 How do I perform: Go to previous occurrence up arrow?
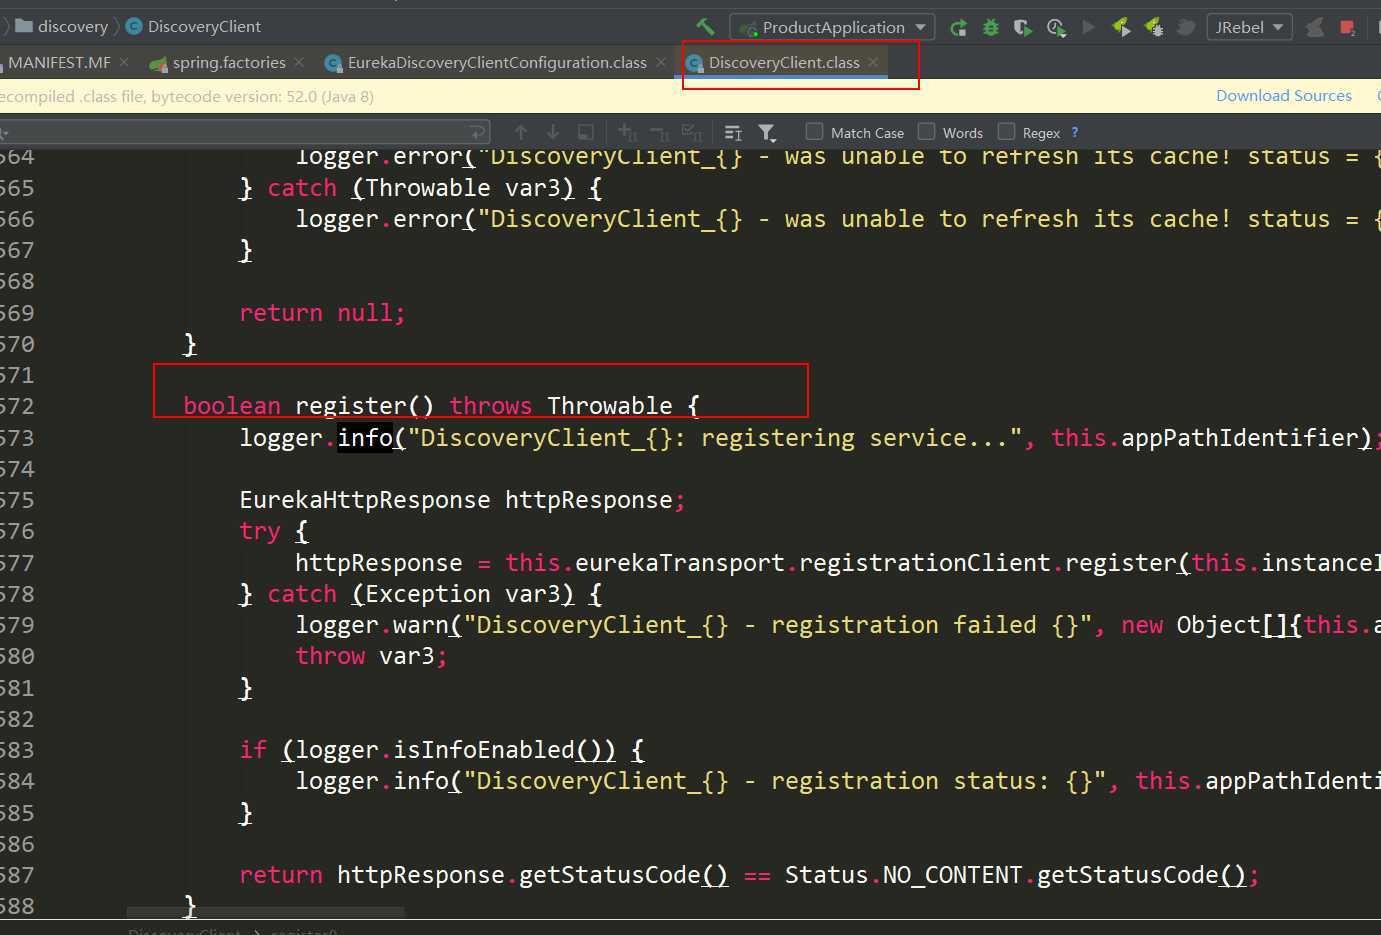pos(521,132)
